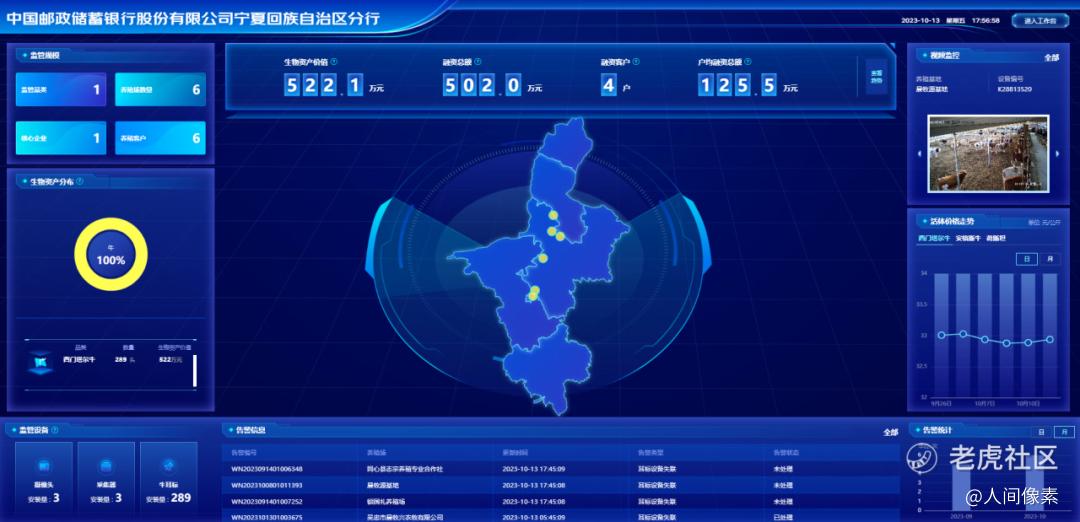Click the 核心企业 card showing 1
1080x522 pixels.
(61, 138)
